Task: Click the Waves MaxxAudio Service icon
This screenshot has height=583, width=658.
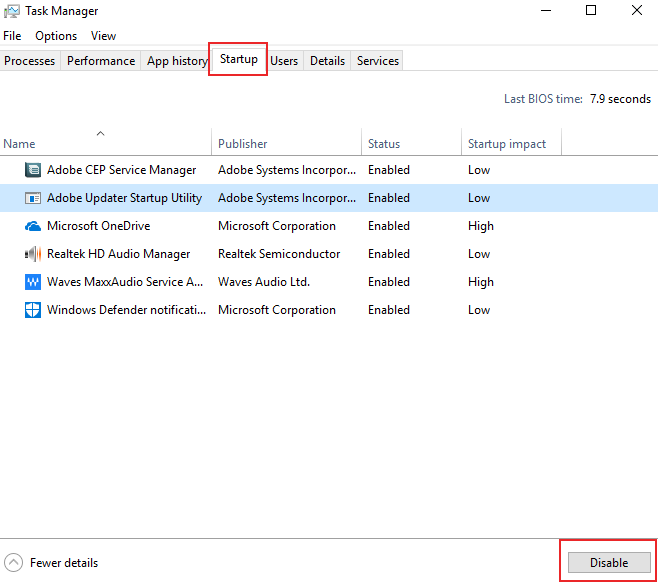Action: point(33,282)
